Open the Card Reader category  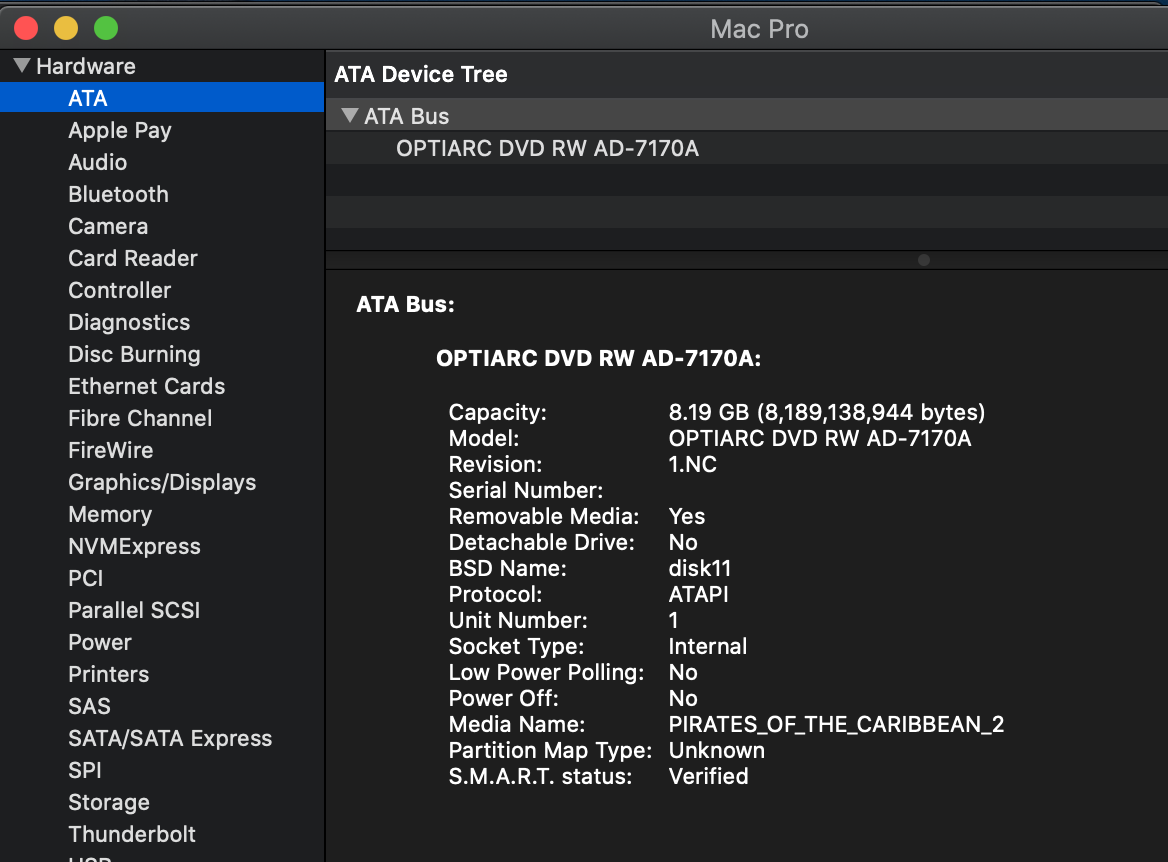pos(132,258)
